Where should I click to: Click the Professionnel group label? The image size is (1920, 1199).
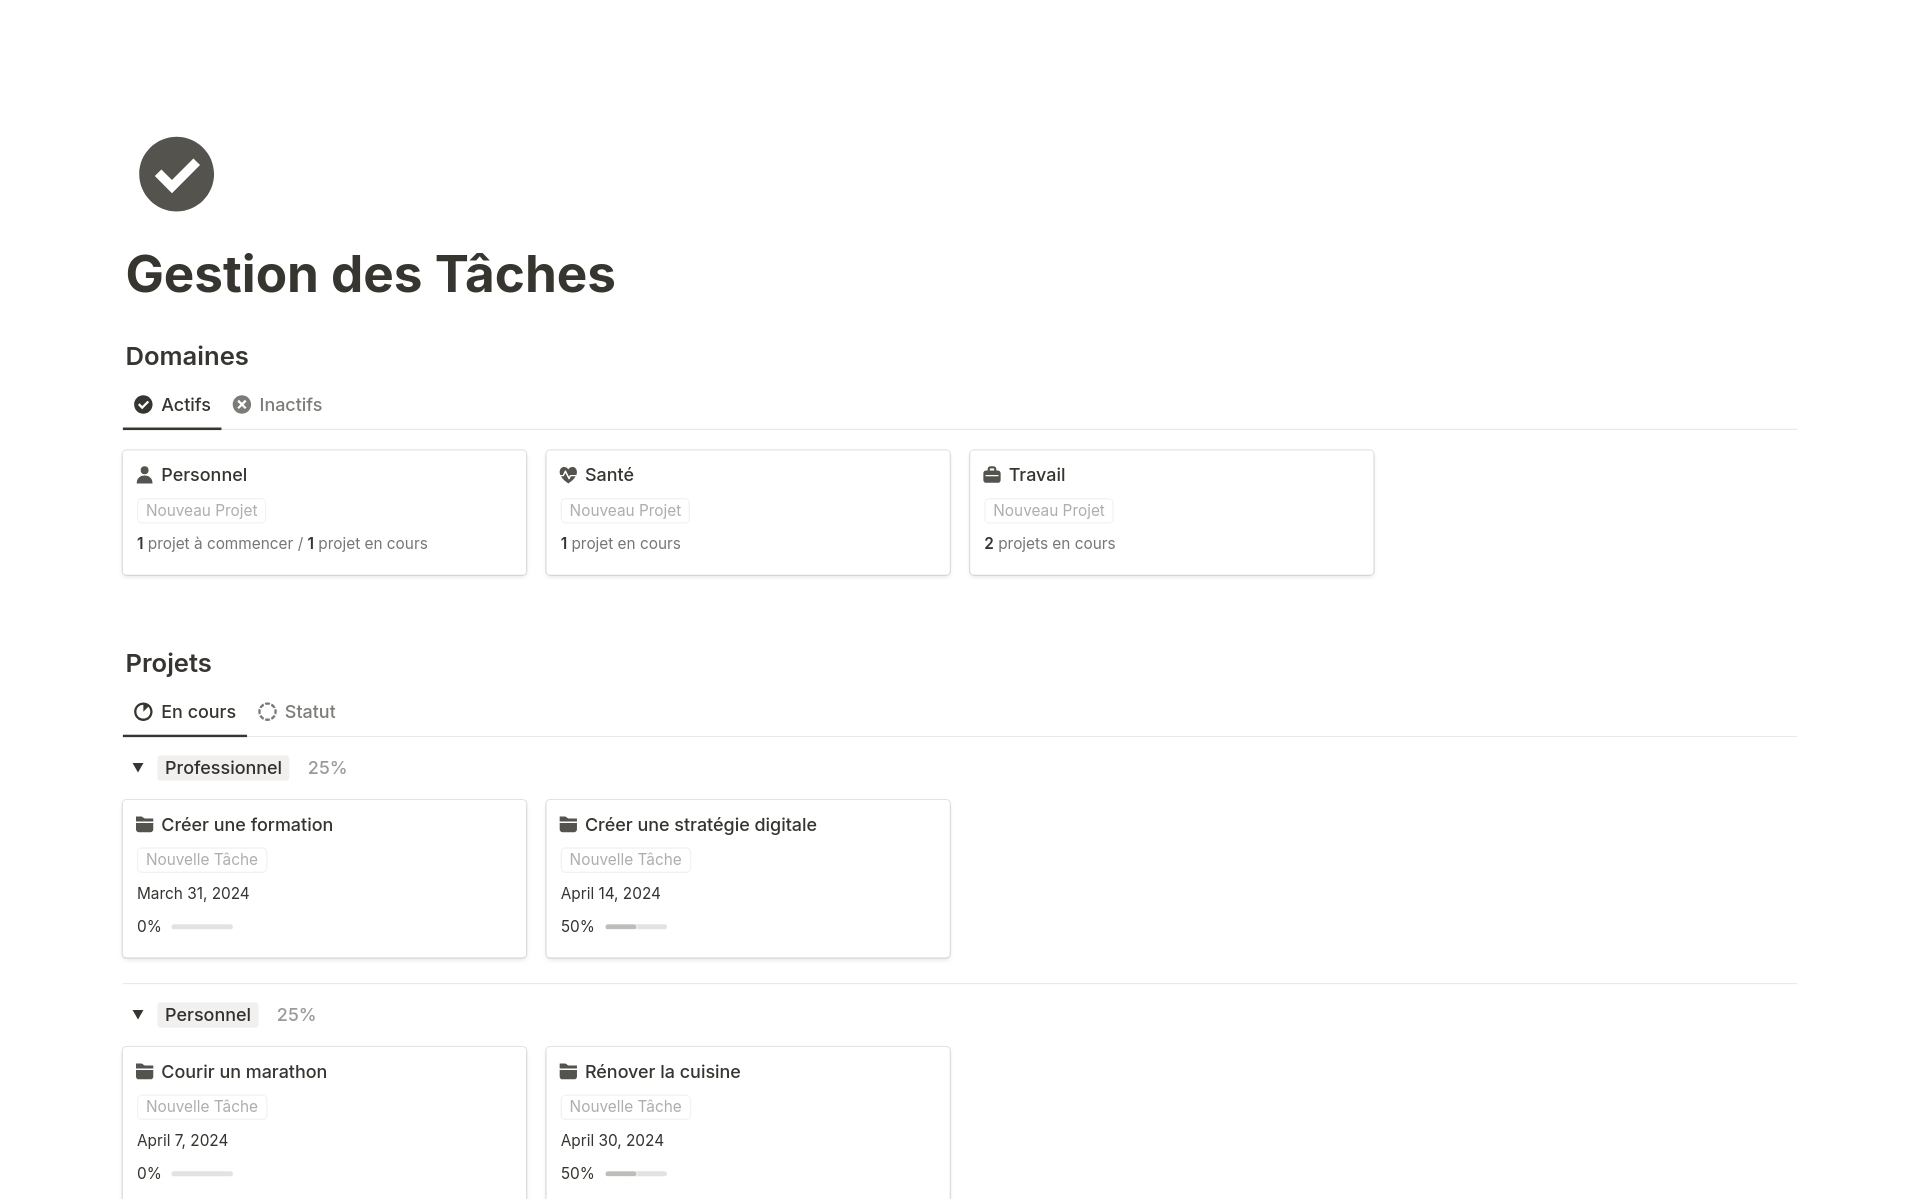point(223,767)
